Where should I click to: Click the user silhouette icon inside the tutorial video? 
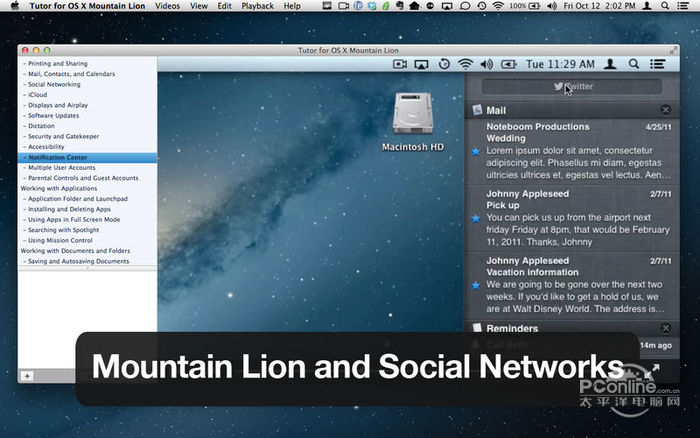(610, 64)
